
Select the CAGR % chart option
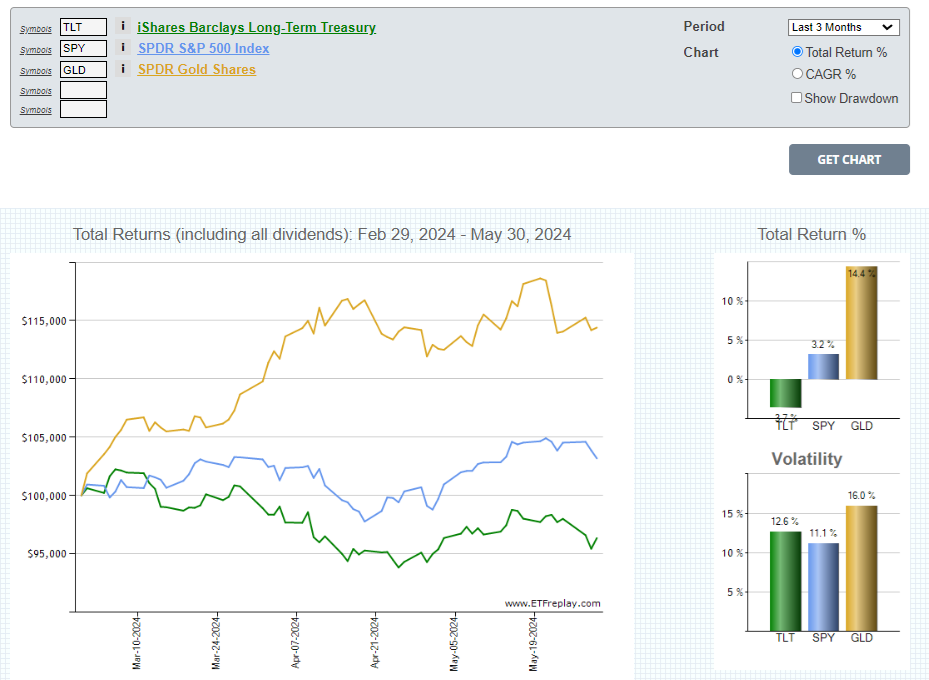click(797, 74)
